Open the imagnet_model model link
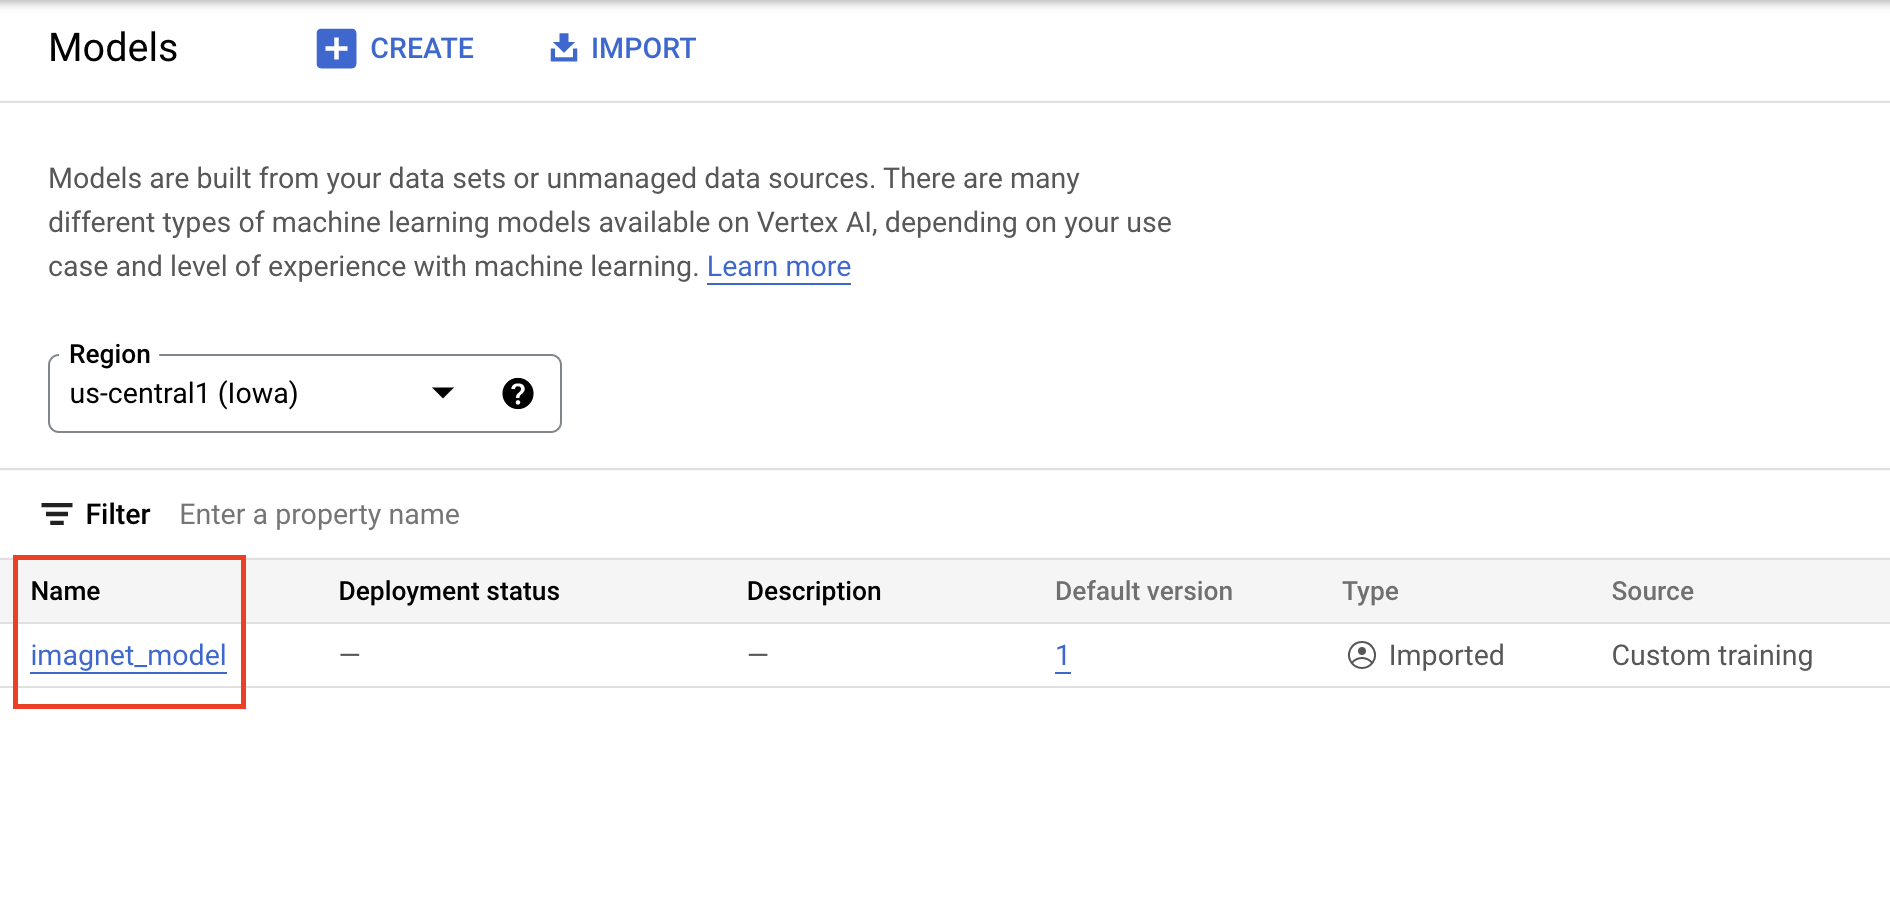1890x912 pixels. [128, 655]
